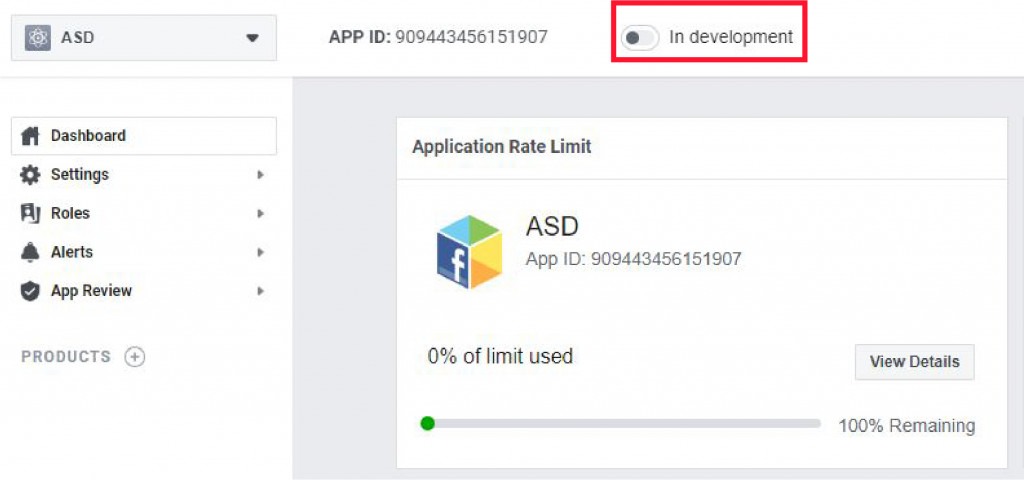Open the Alerts menu item

click(144, 252)
